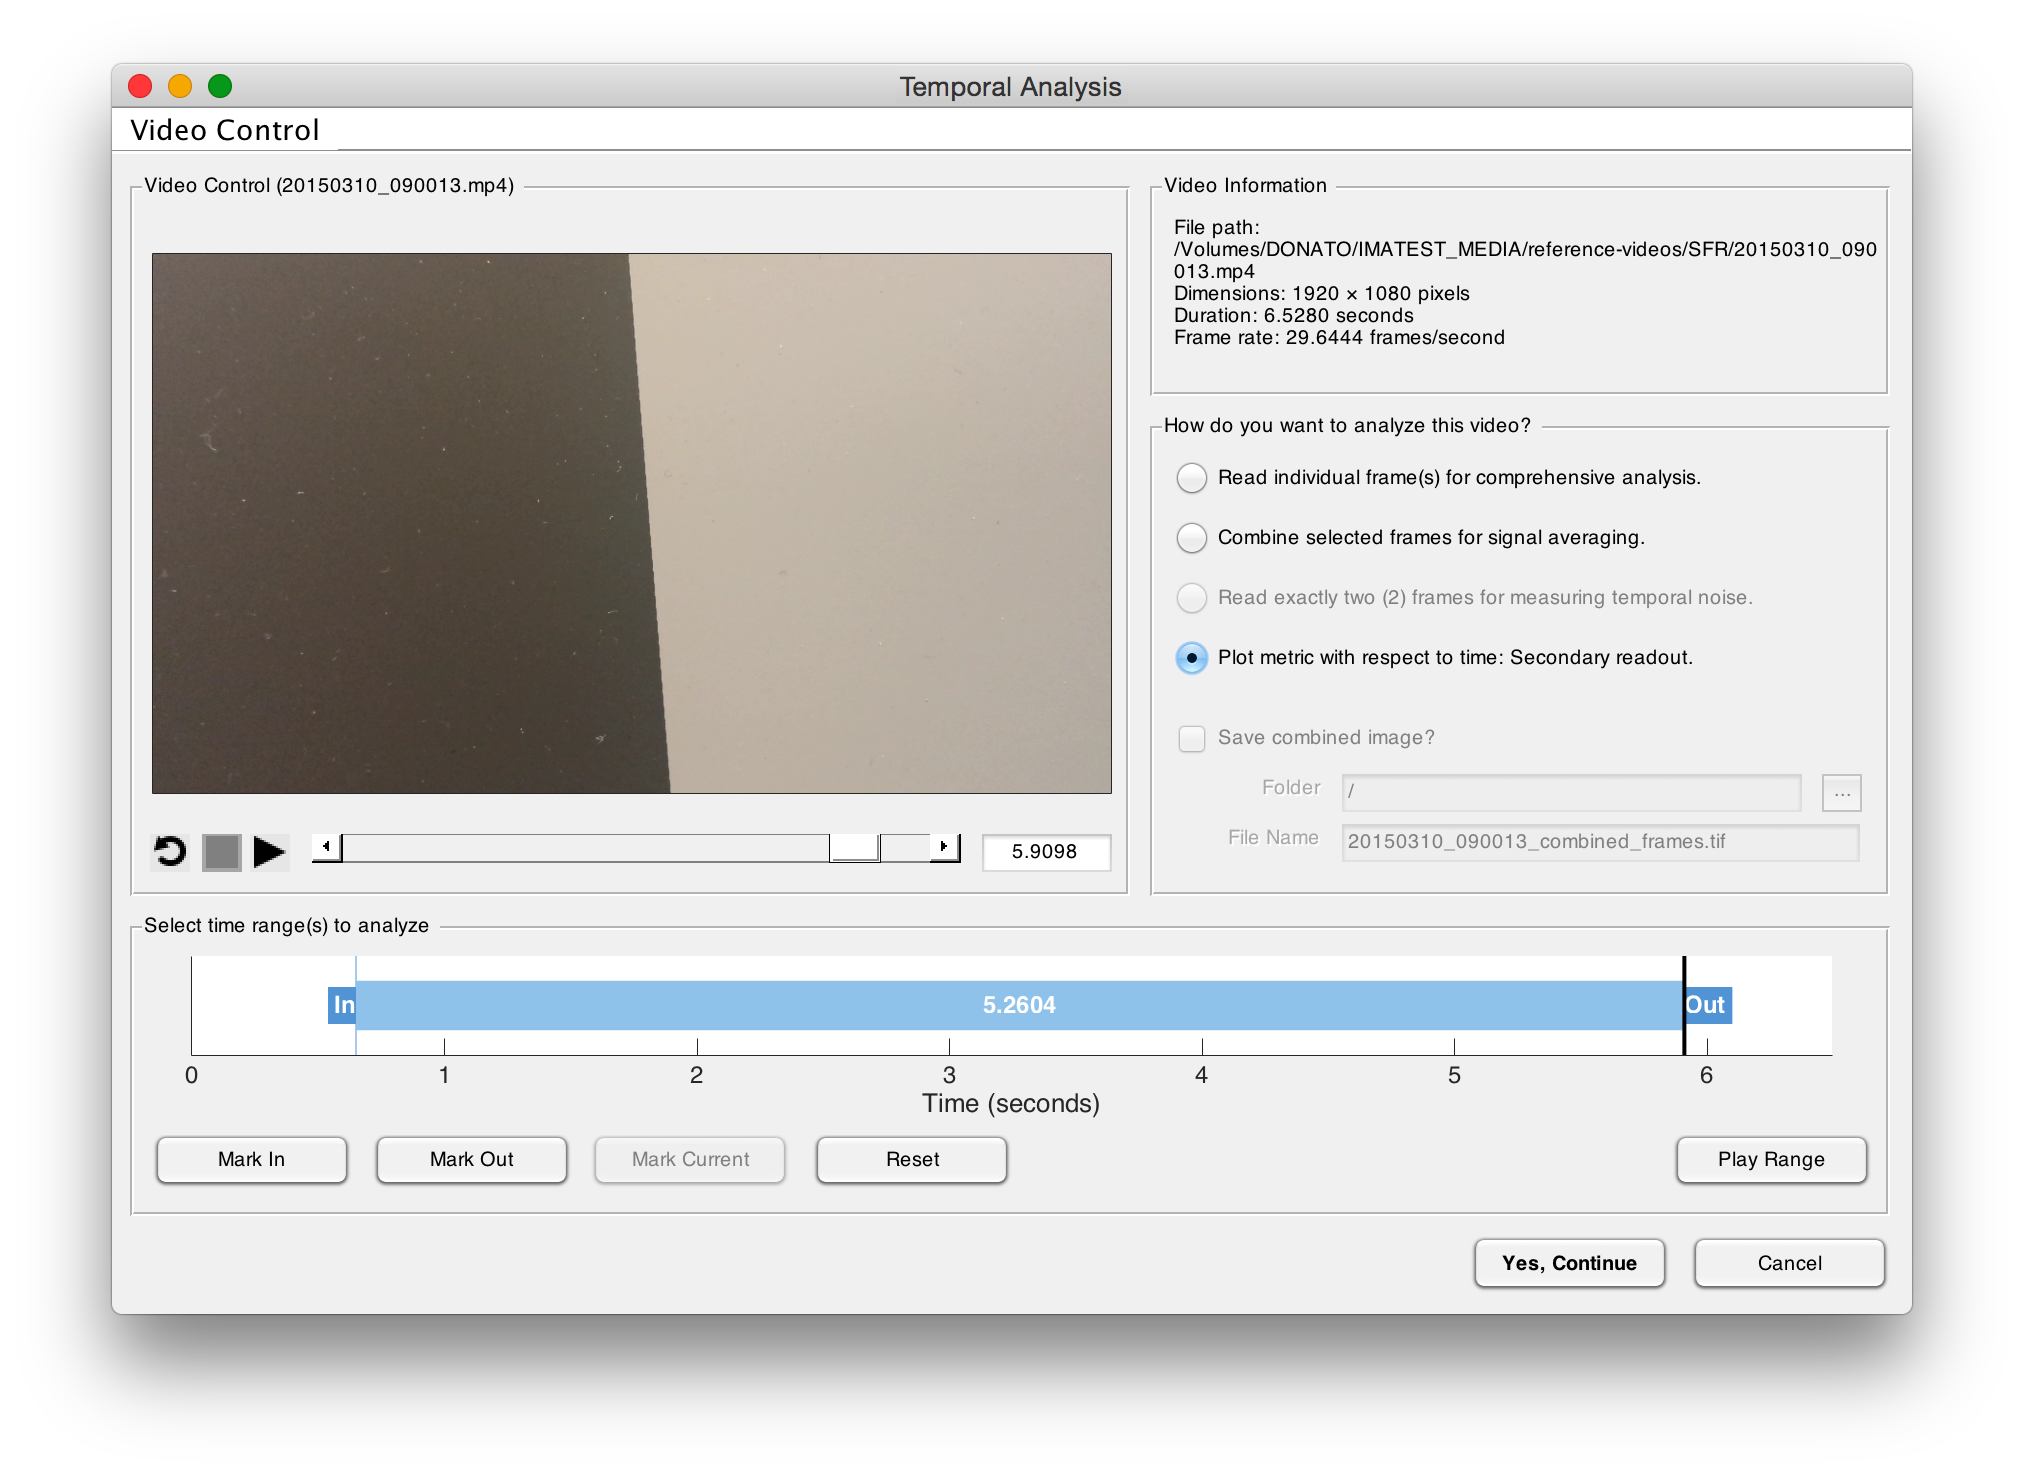Select Combine selected frames for signal averaging
Viewport: 2024px width, 1474px height.
1191,538
